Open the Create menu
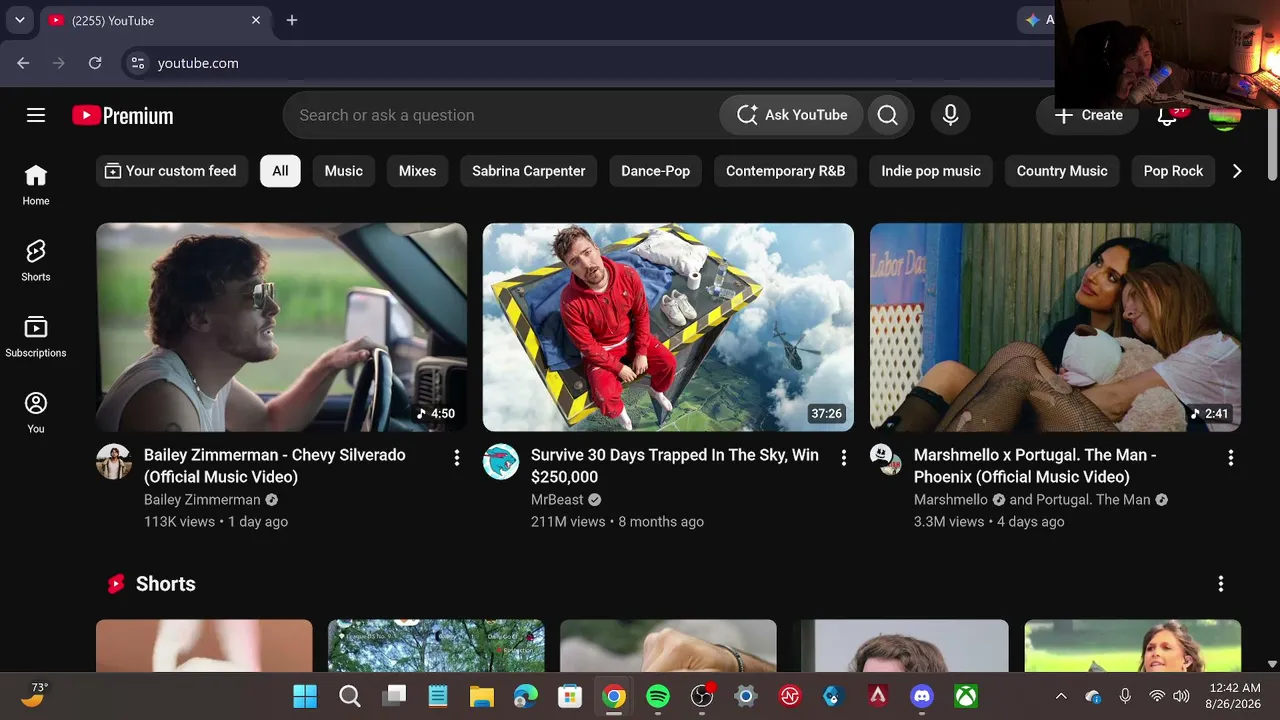 click(1088, 115)
